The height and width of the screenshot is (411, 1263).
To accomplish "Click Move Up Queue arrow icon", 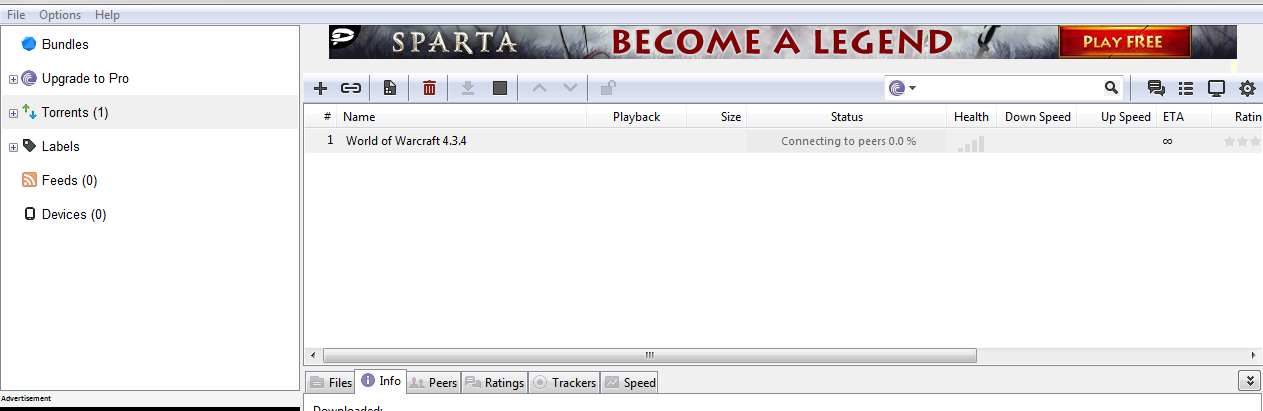I will [x=539, y=88].
